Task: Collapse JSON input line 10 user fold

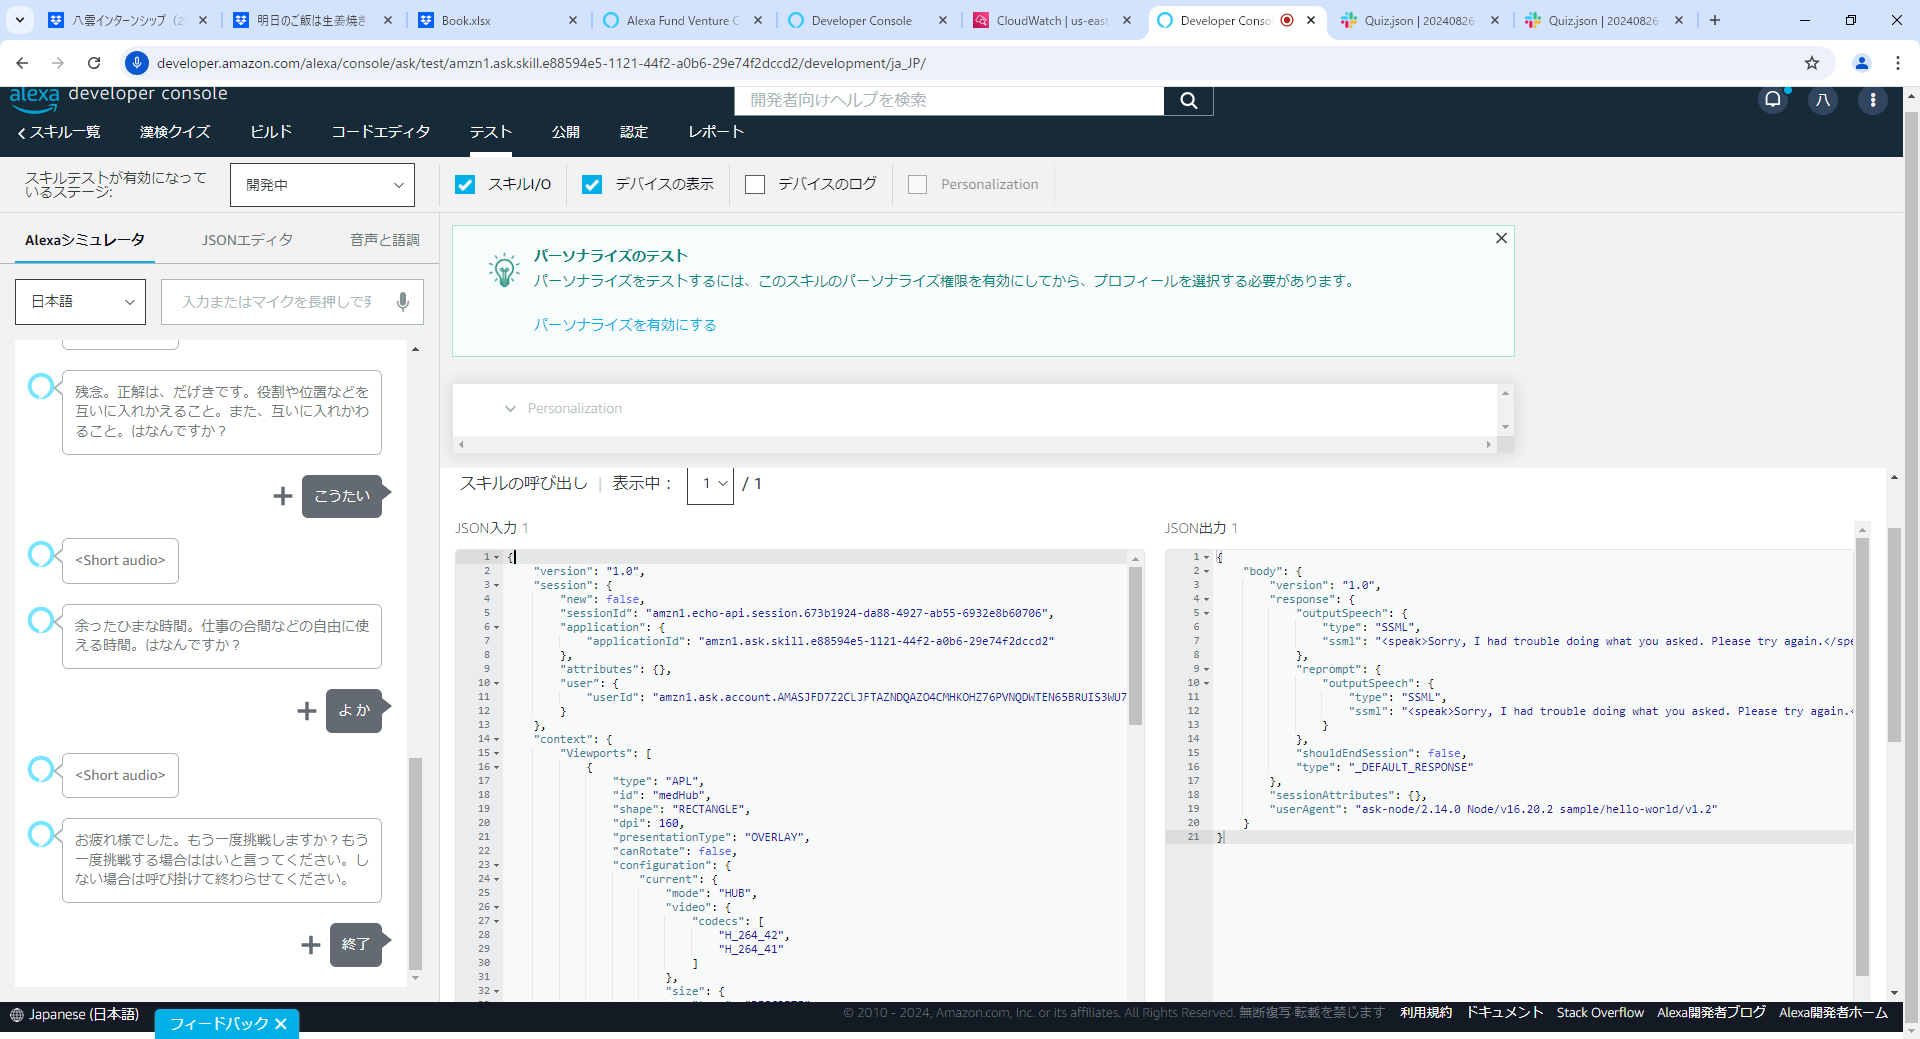Action: 497,684
